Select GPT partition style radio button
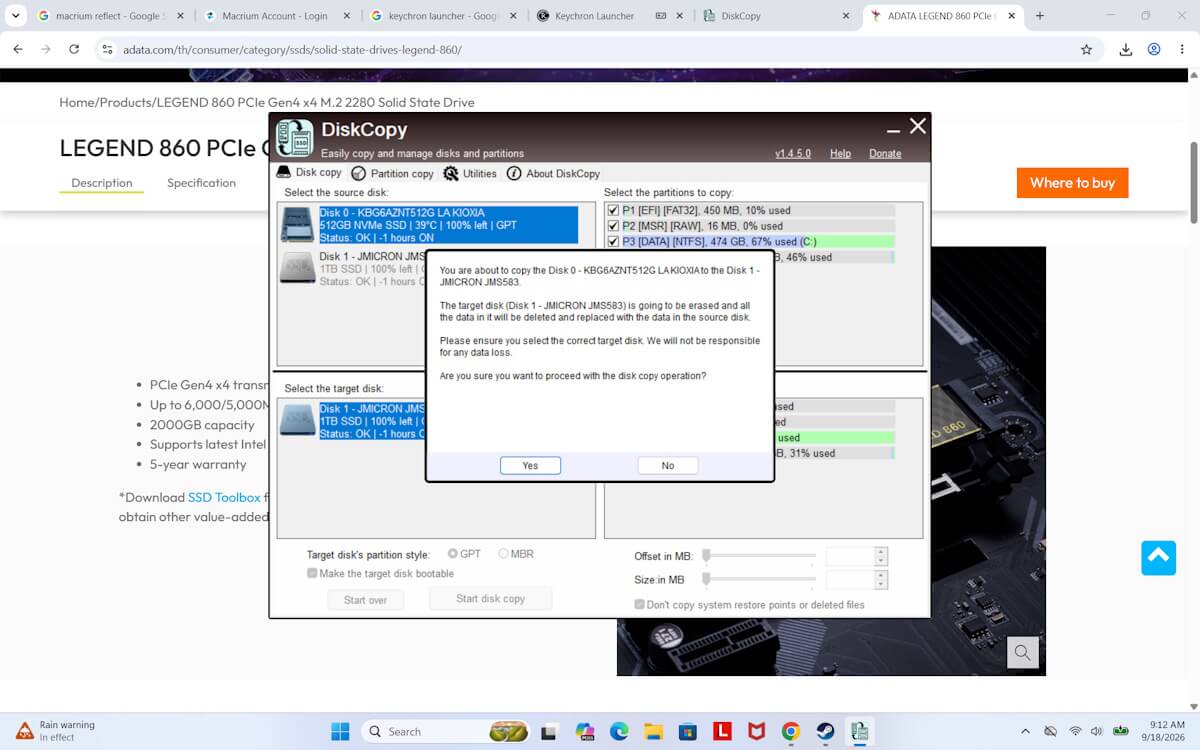1200x750 pixels. (x=453, y=554)
